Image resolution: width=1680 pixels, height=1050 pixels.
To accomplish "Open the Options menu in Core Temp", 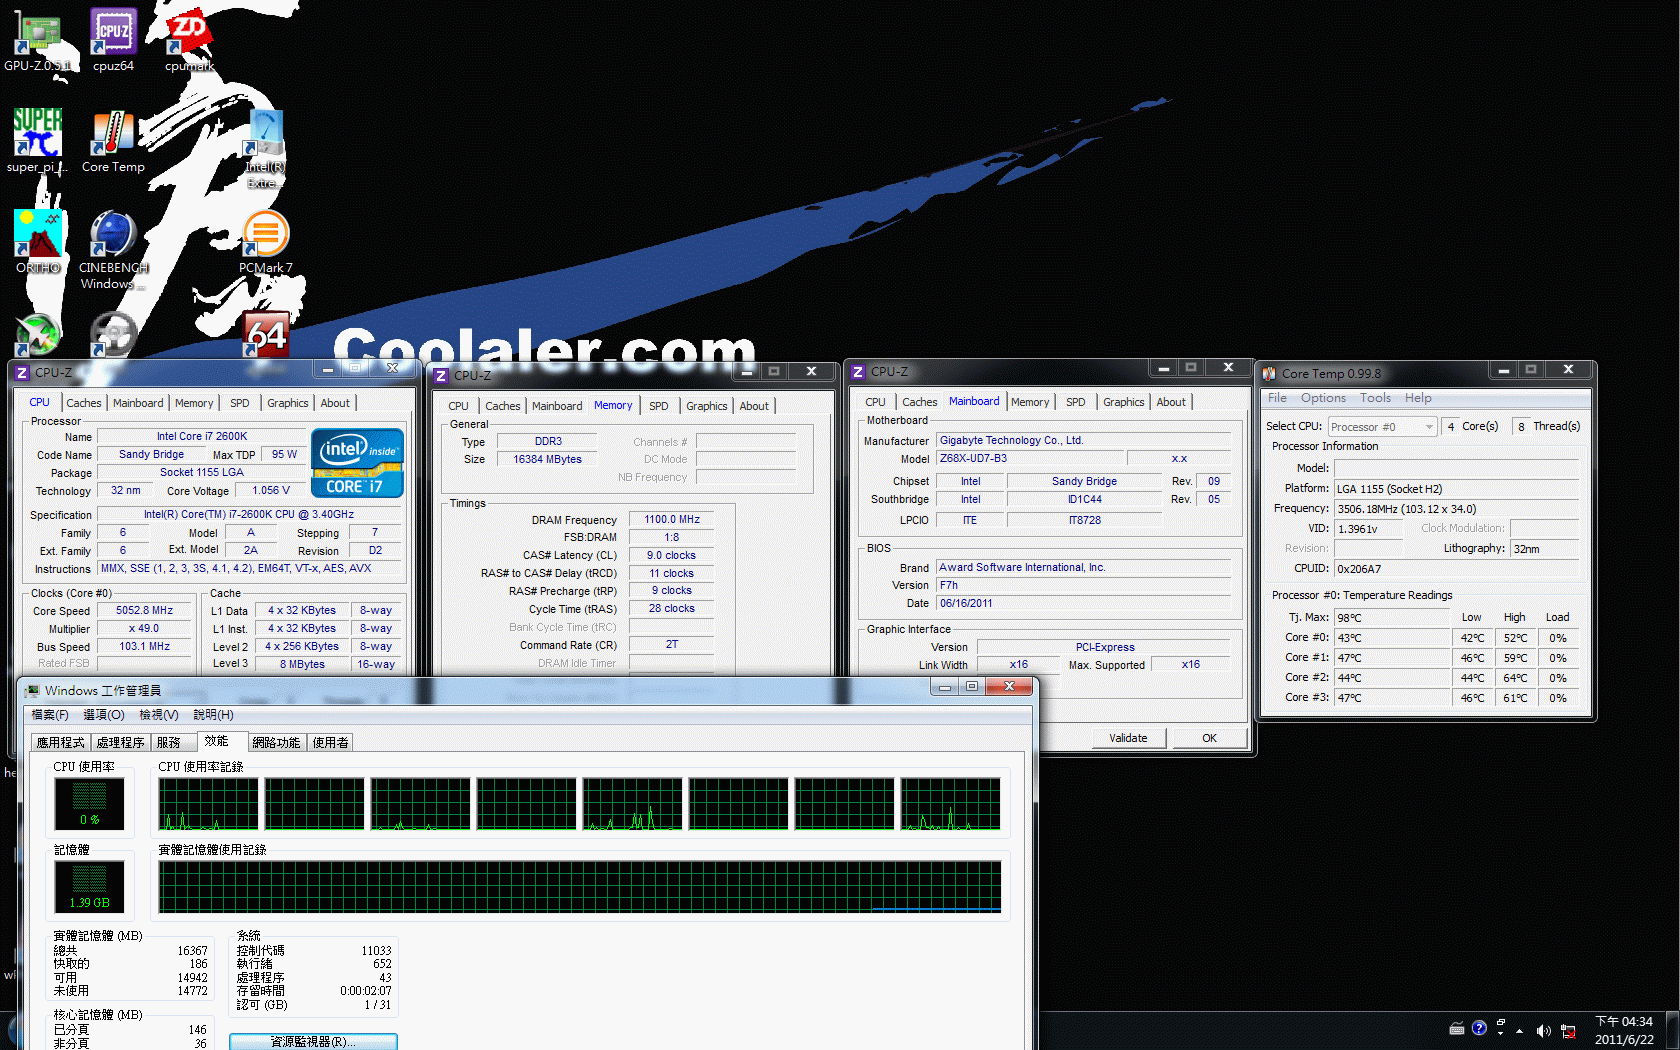I will click(x=1323, y=398).
